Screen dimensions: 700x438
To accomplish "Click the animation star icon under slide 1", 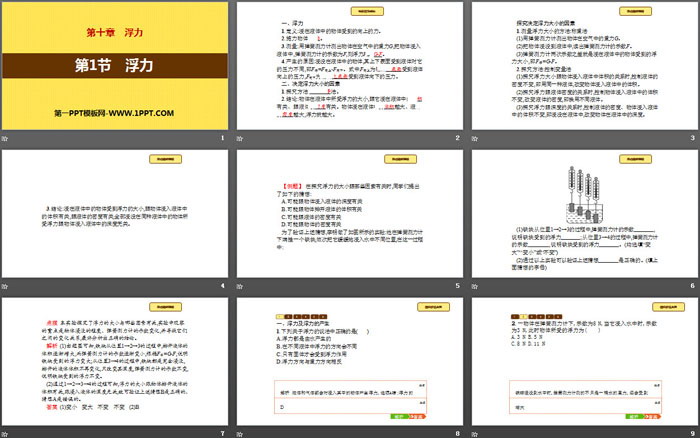I will pos(5,138).
